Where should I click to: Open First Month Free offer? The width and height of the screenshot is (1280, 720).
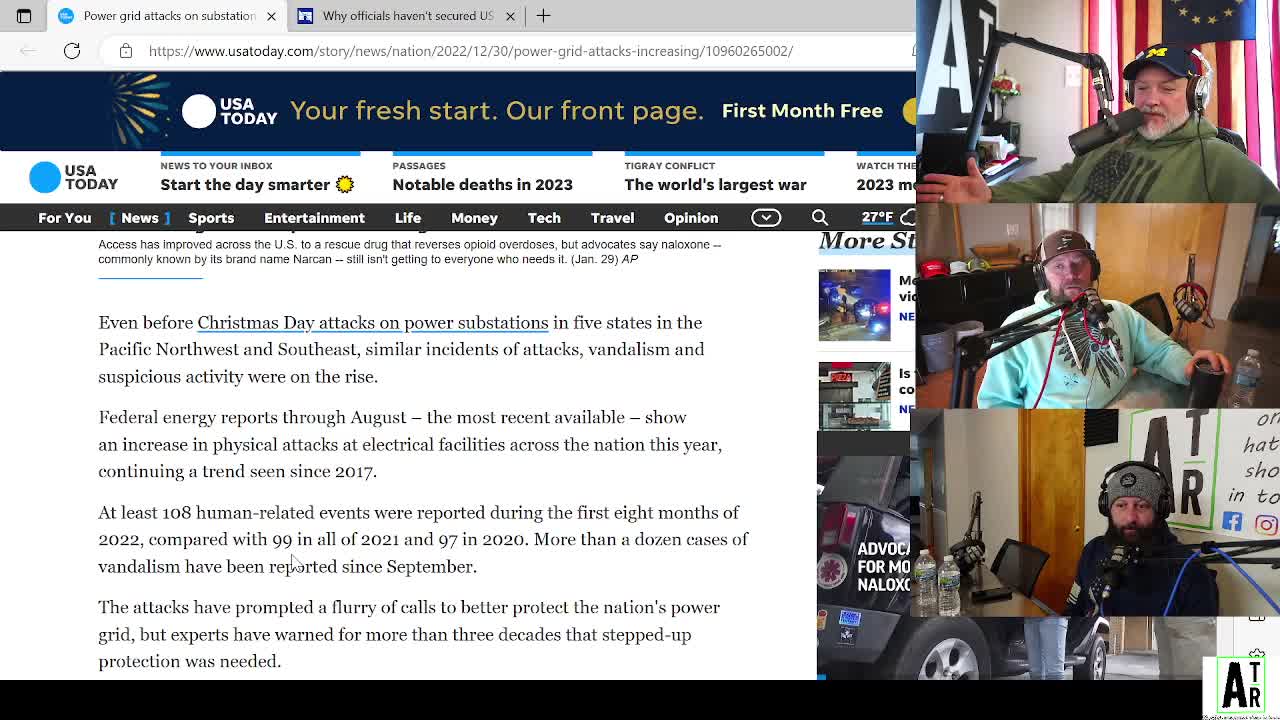tap(802, 111)
